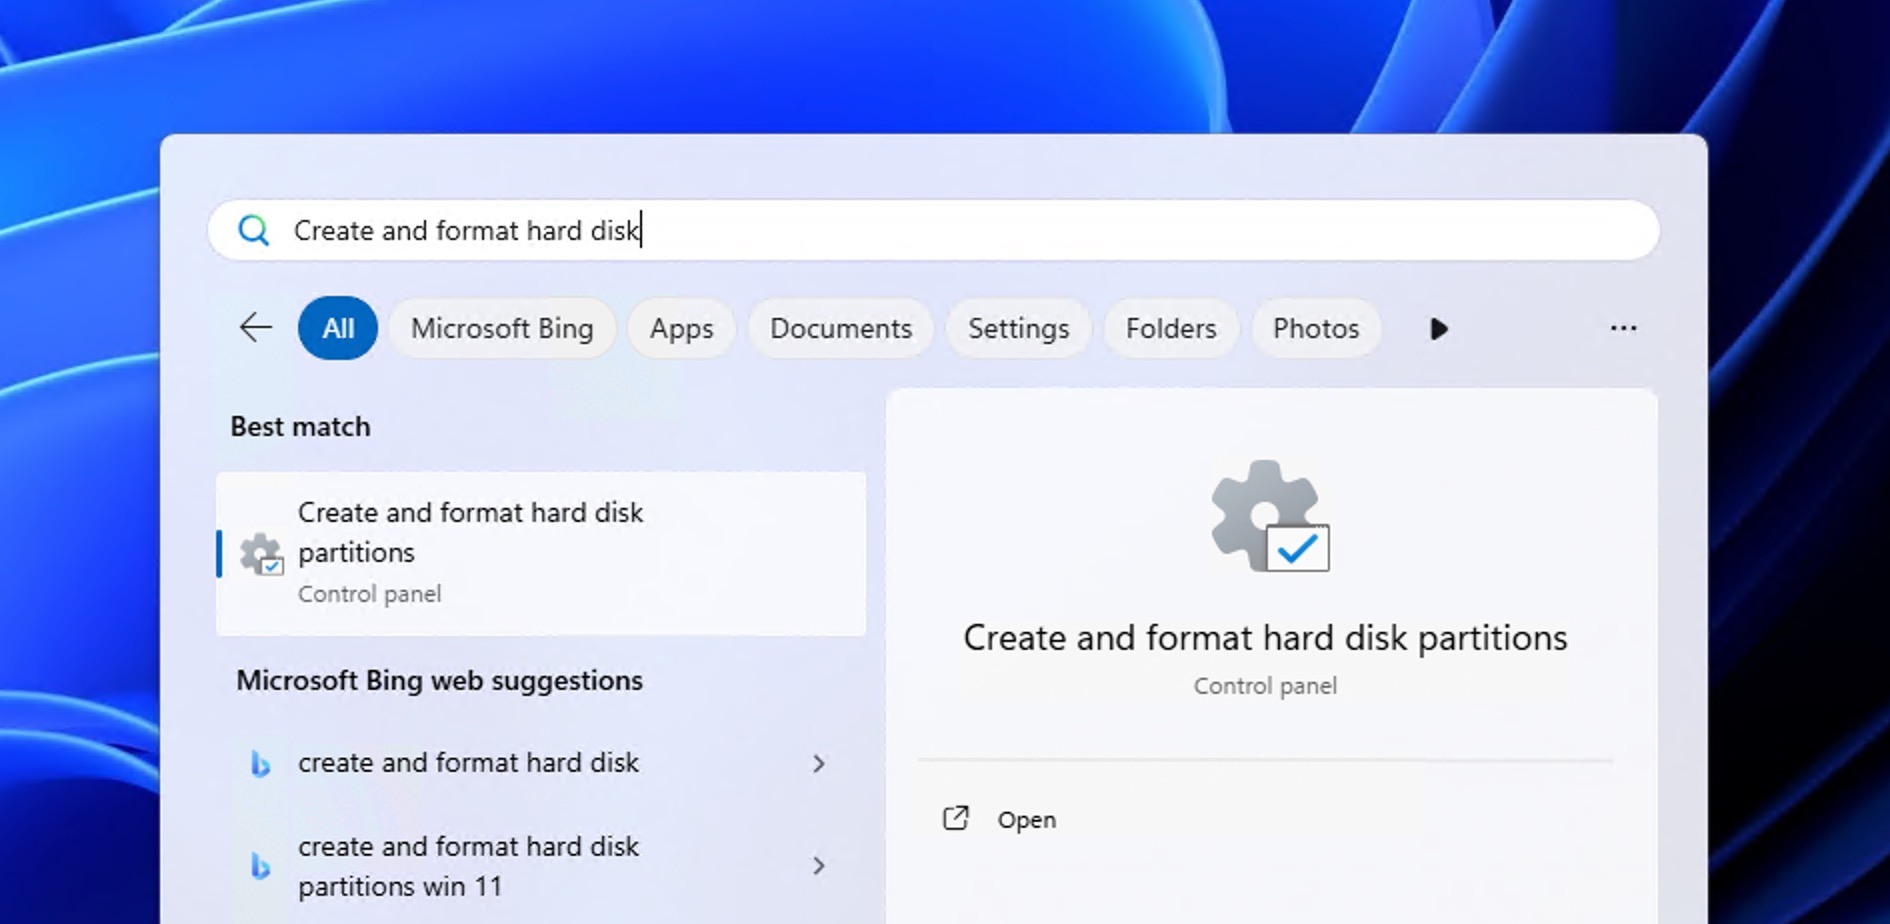
Task: Select the Photos filter
Action: pyautogui.click(x=1316, y=328)
